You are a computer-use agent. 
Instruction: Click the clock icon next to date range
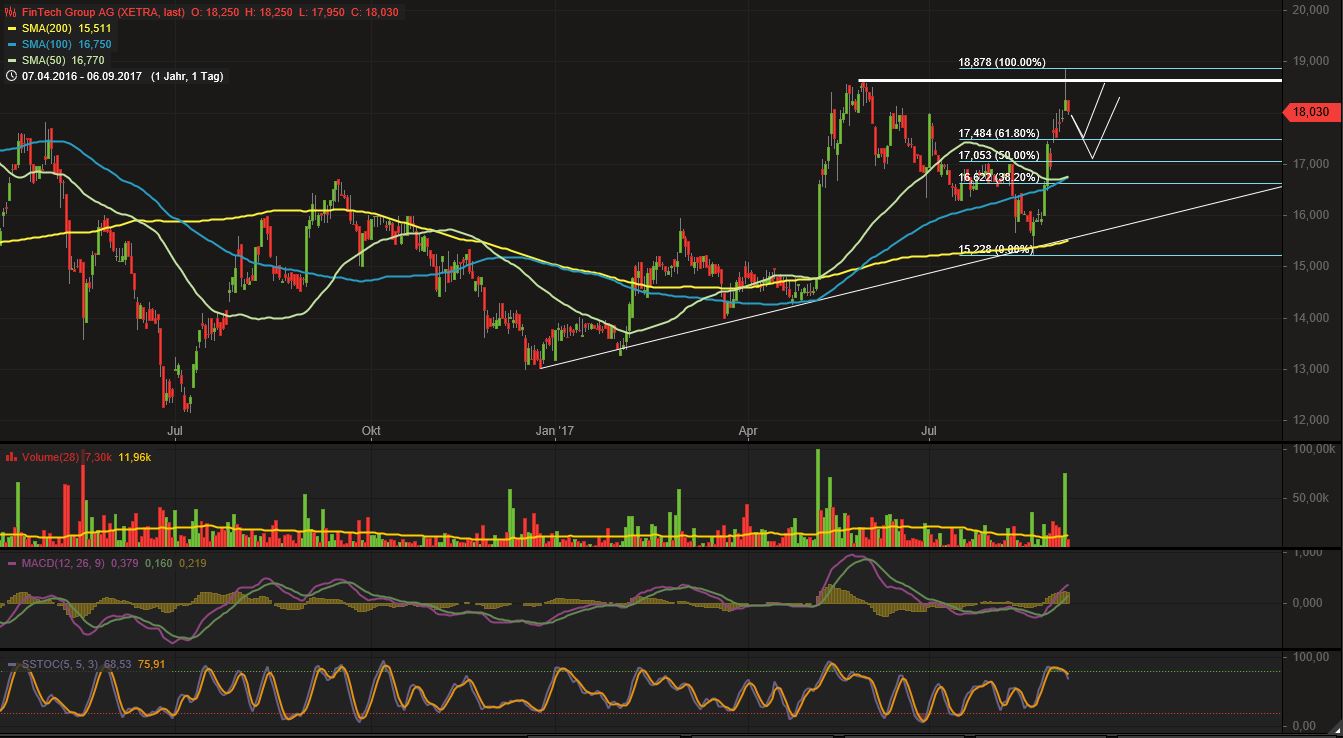click(10, 75)
